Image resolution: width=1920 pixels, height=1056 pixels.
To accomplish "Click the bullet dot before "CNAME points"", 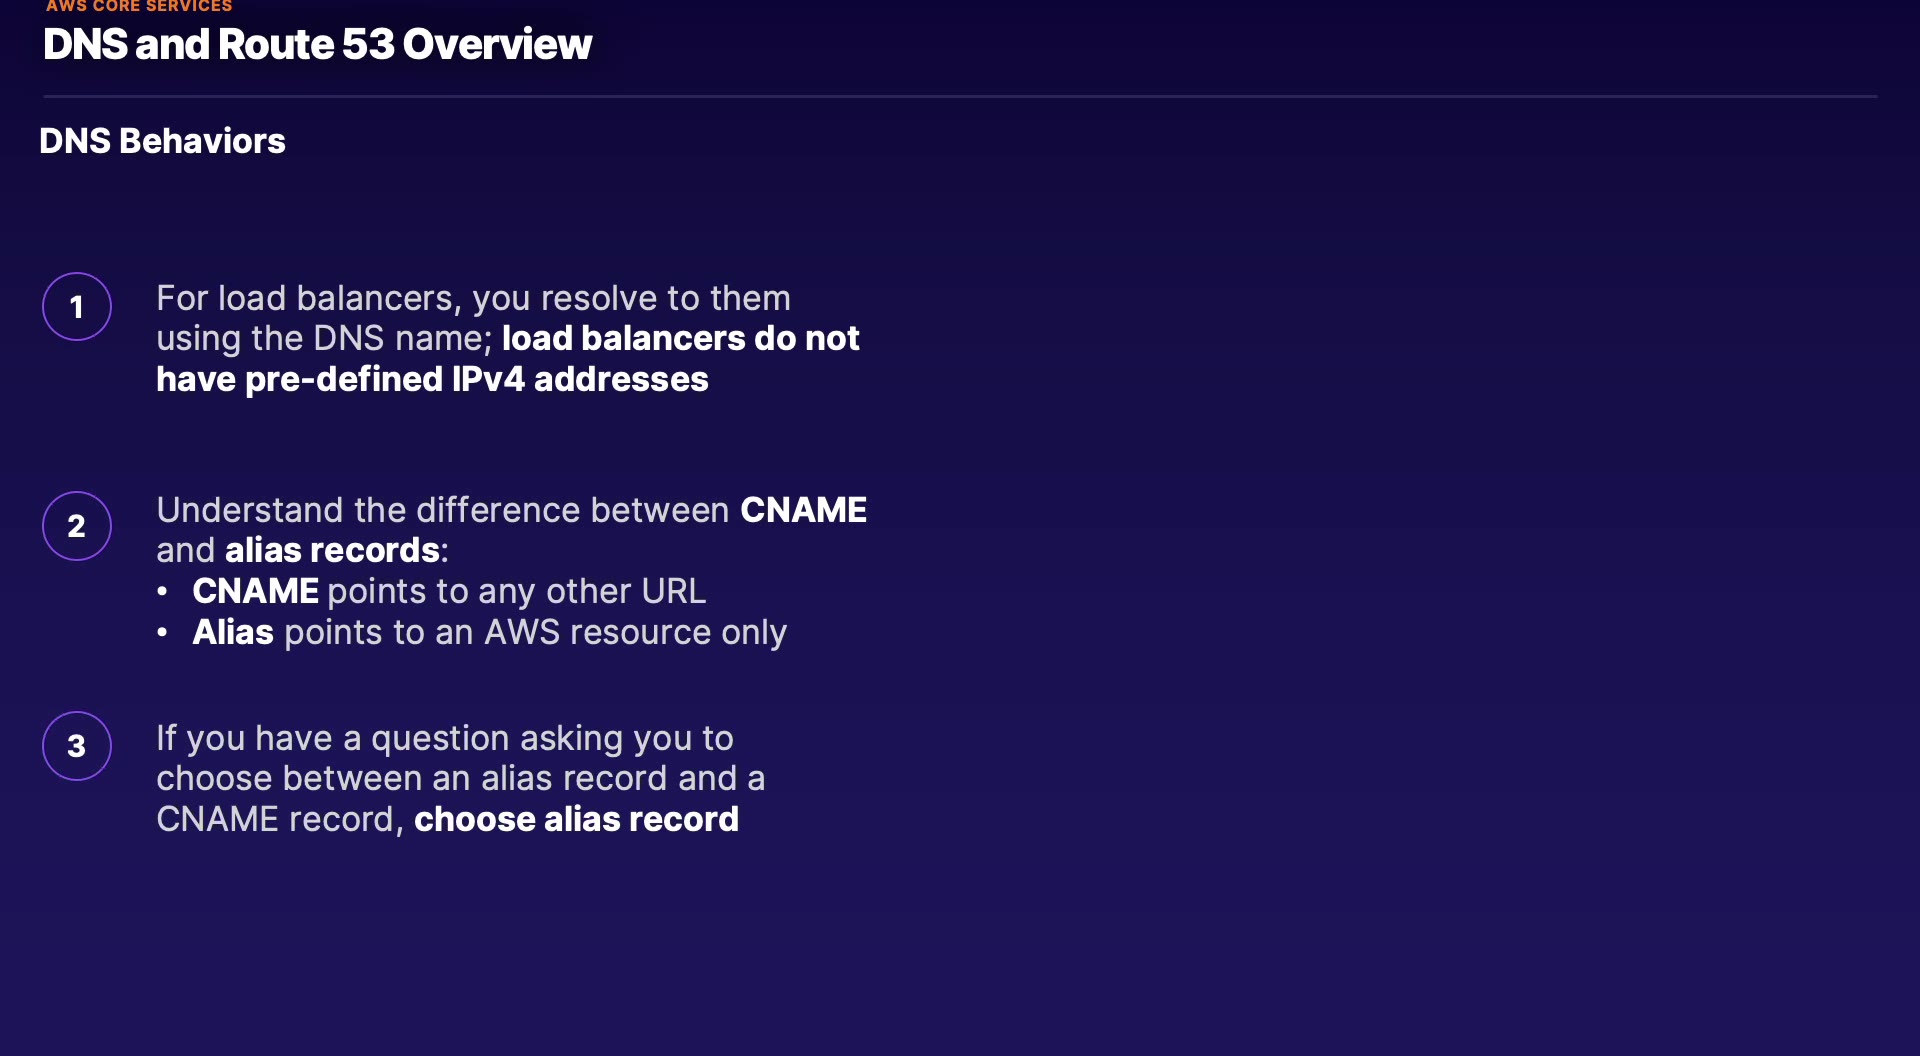I will click(x=162, y=592).
